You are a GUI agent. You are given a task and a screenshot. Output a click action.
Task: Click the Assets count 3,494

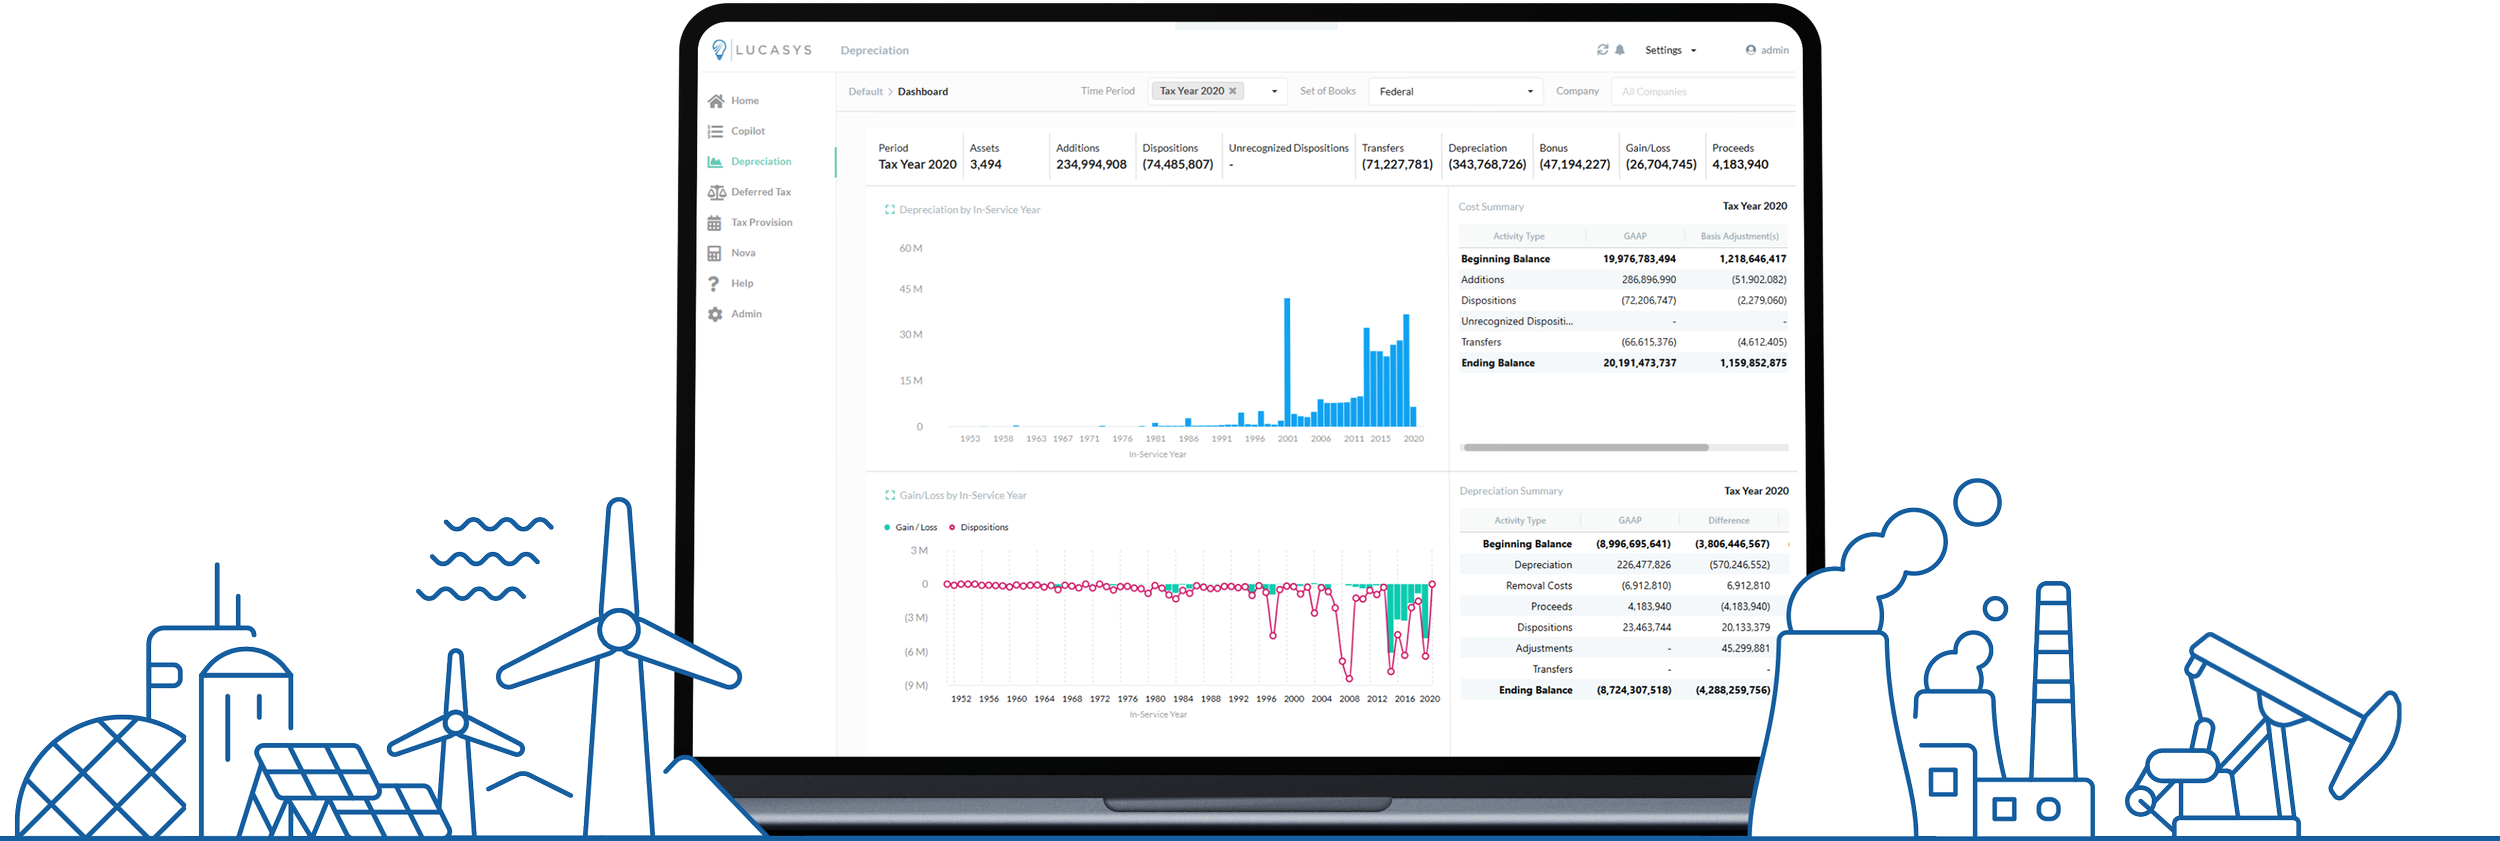(986, 165)
